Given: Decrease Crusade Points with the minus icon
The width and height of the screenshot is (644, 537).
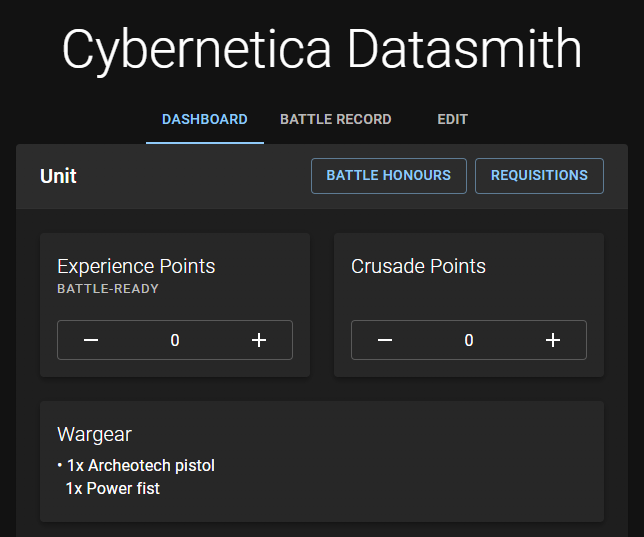Looking at the screenshot, I should [x=385, y=340].
